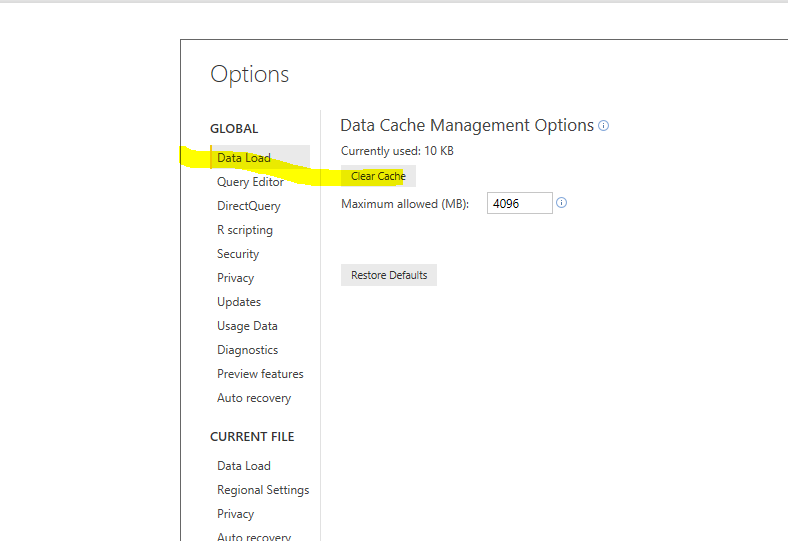View the Preview features list

click(260, 374)
